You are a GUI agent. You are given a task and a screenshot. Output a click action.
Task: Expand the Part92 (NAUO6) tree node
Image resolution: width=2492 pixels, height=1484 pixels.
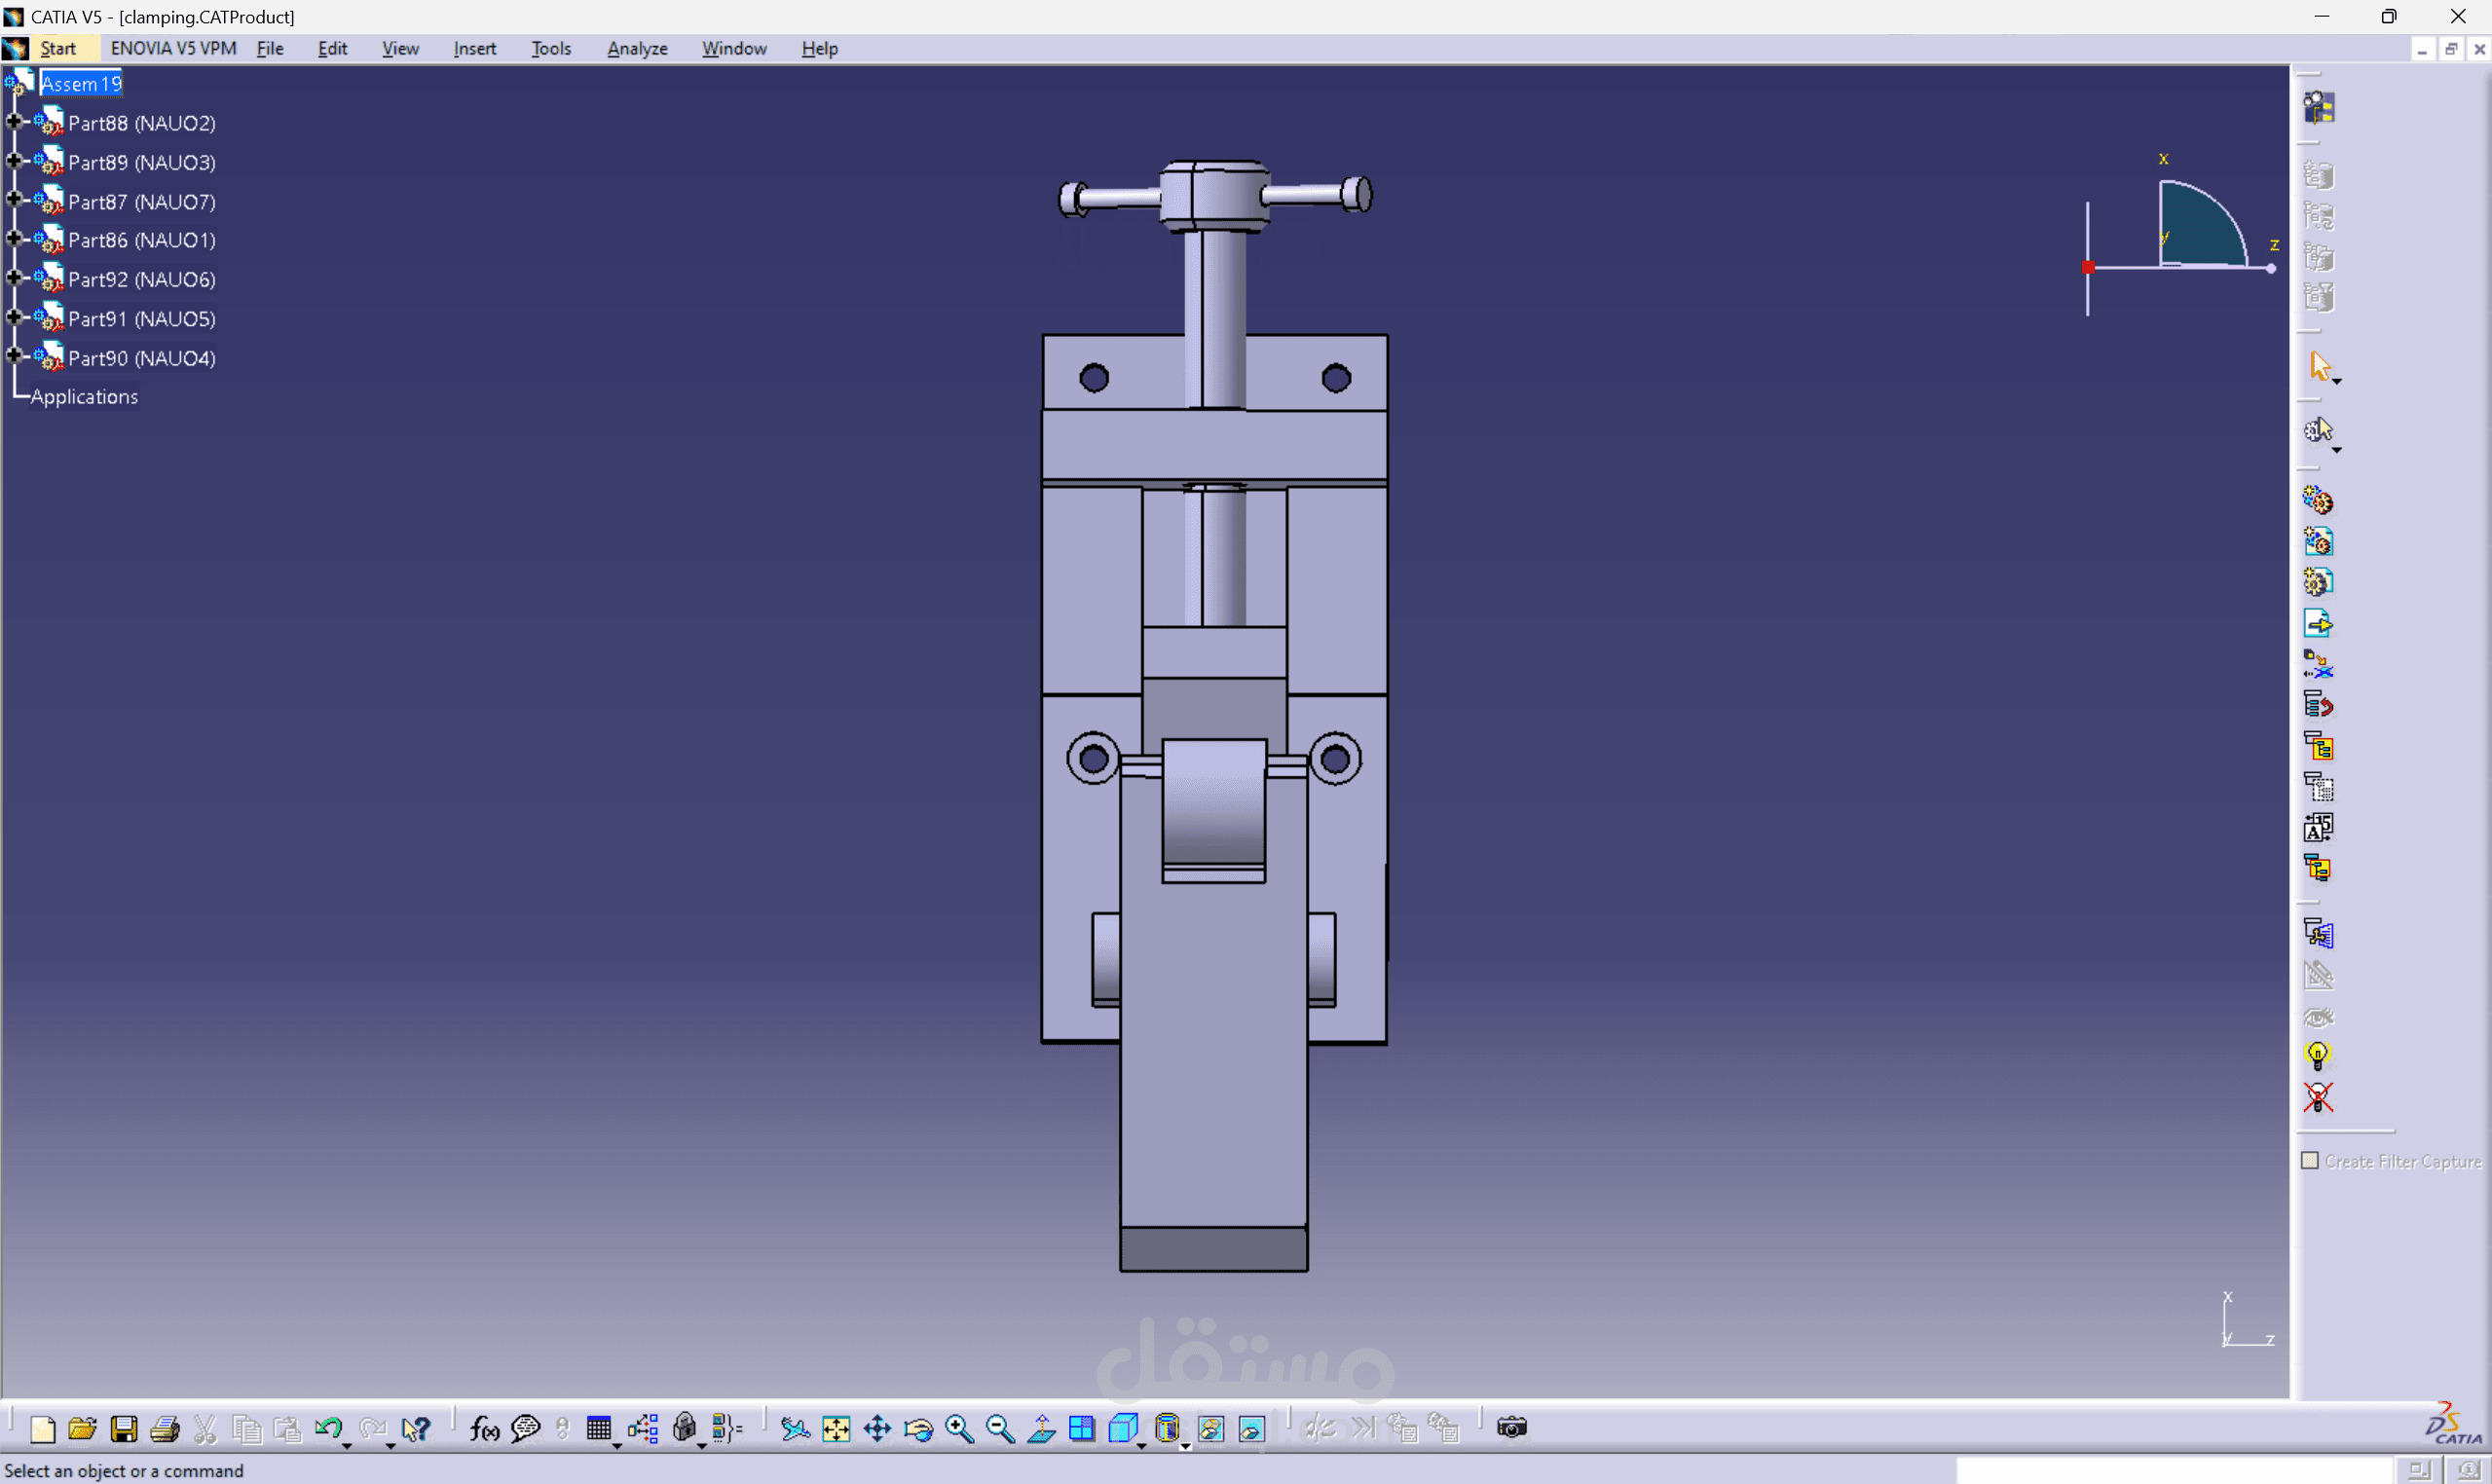[x=14, y=279]
